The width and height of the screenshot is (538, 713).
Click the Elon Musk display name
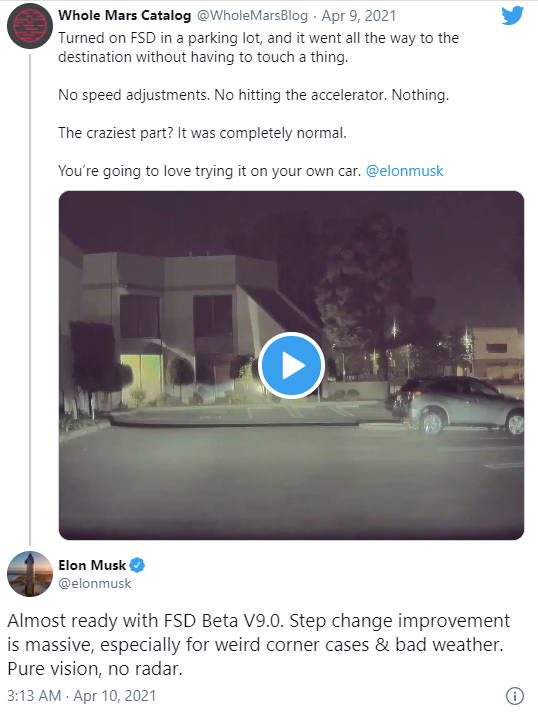pos(92,565)
